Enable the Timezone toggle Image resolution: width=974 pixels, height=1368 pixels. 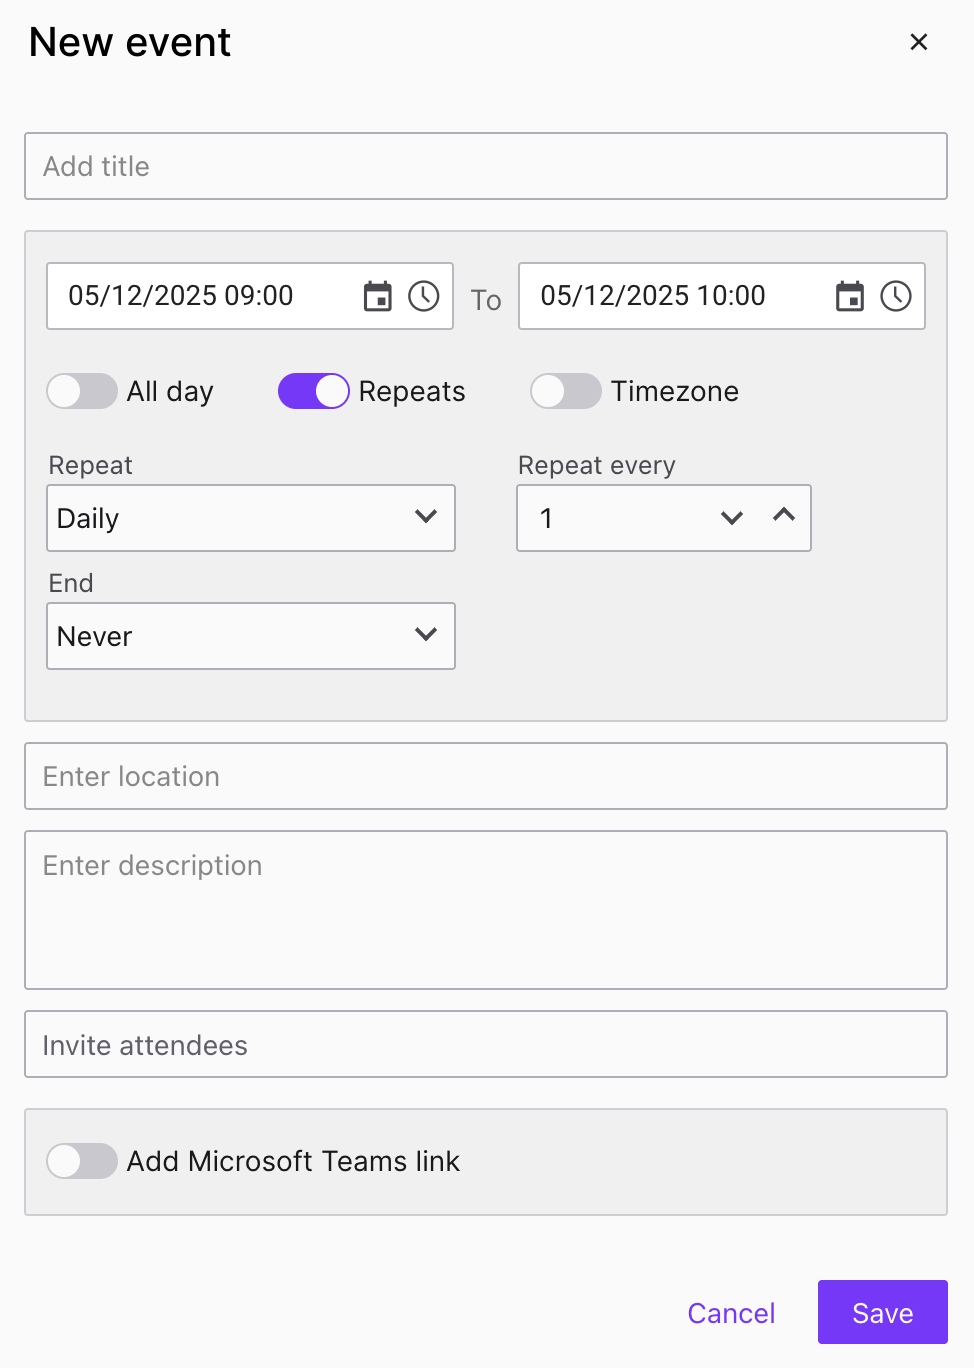(566, 391)
